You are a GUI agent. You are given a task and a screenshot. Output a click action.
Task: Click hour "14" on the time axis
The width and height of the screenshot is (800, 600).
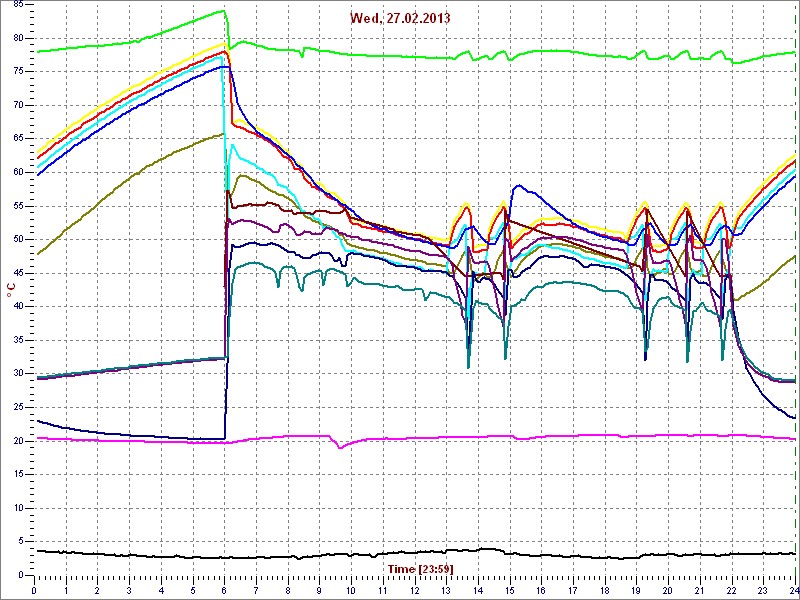(x=478, y=590)
